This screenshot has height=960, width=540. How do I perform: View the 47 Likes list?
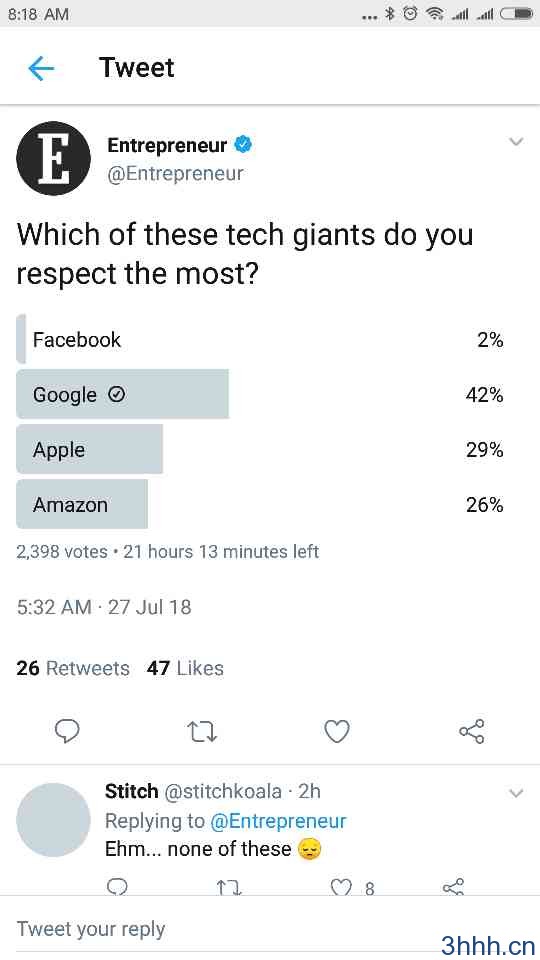(x=185, y=668)
